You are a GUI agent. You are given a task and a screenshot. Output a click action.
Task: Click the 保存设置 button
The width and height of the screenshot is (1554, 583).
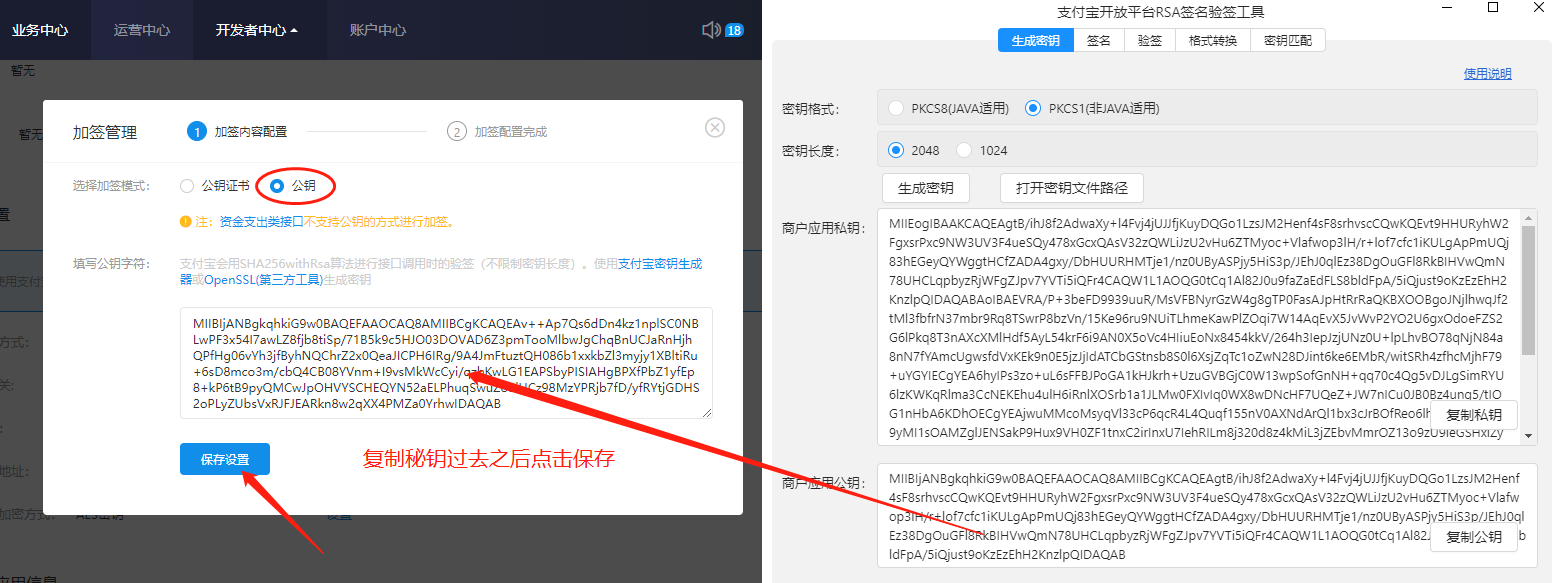coord(225,459)
